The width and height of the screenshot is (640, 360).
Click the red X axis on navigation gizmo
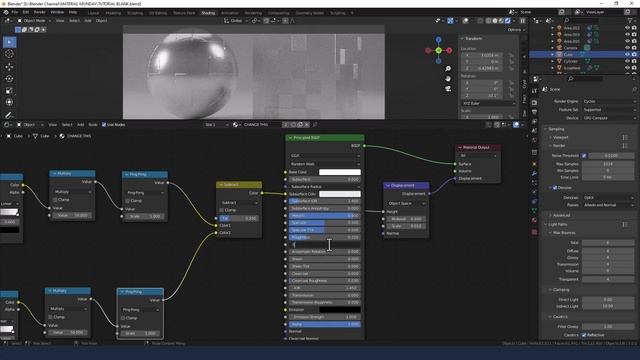[x=449, y=51]
